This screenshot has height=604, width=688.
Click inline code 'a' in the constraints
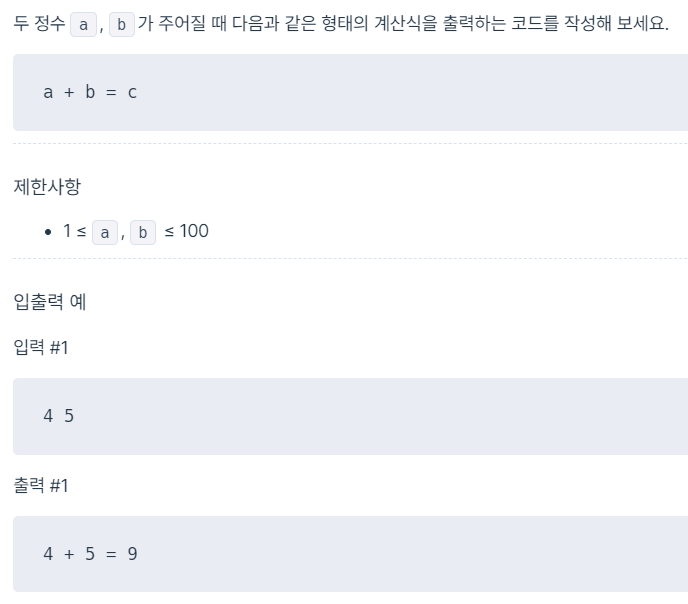[x=105, y=232]
